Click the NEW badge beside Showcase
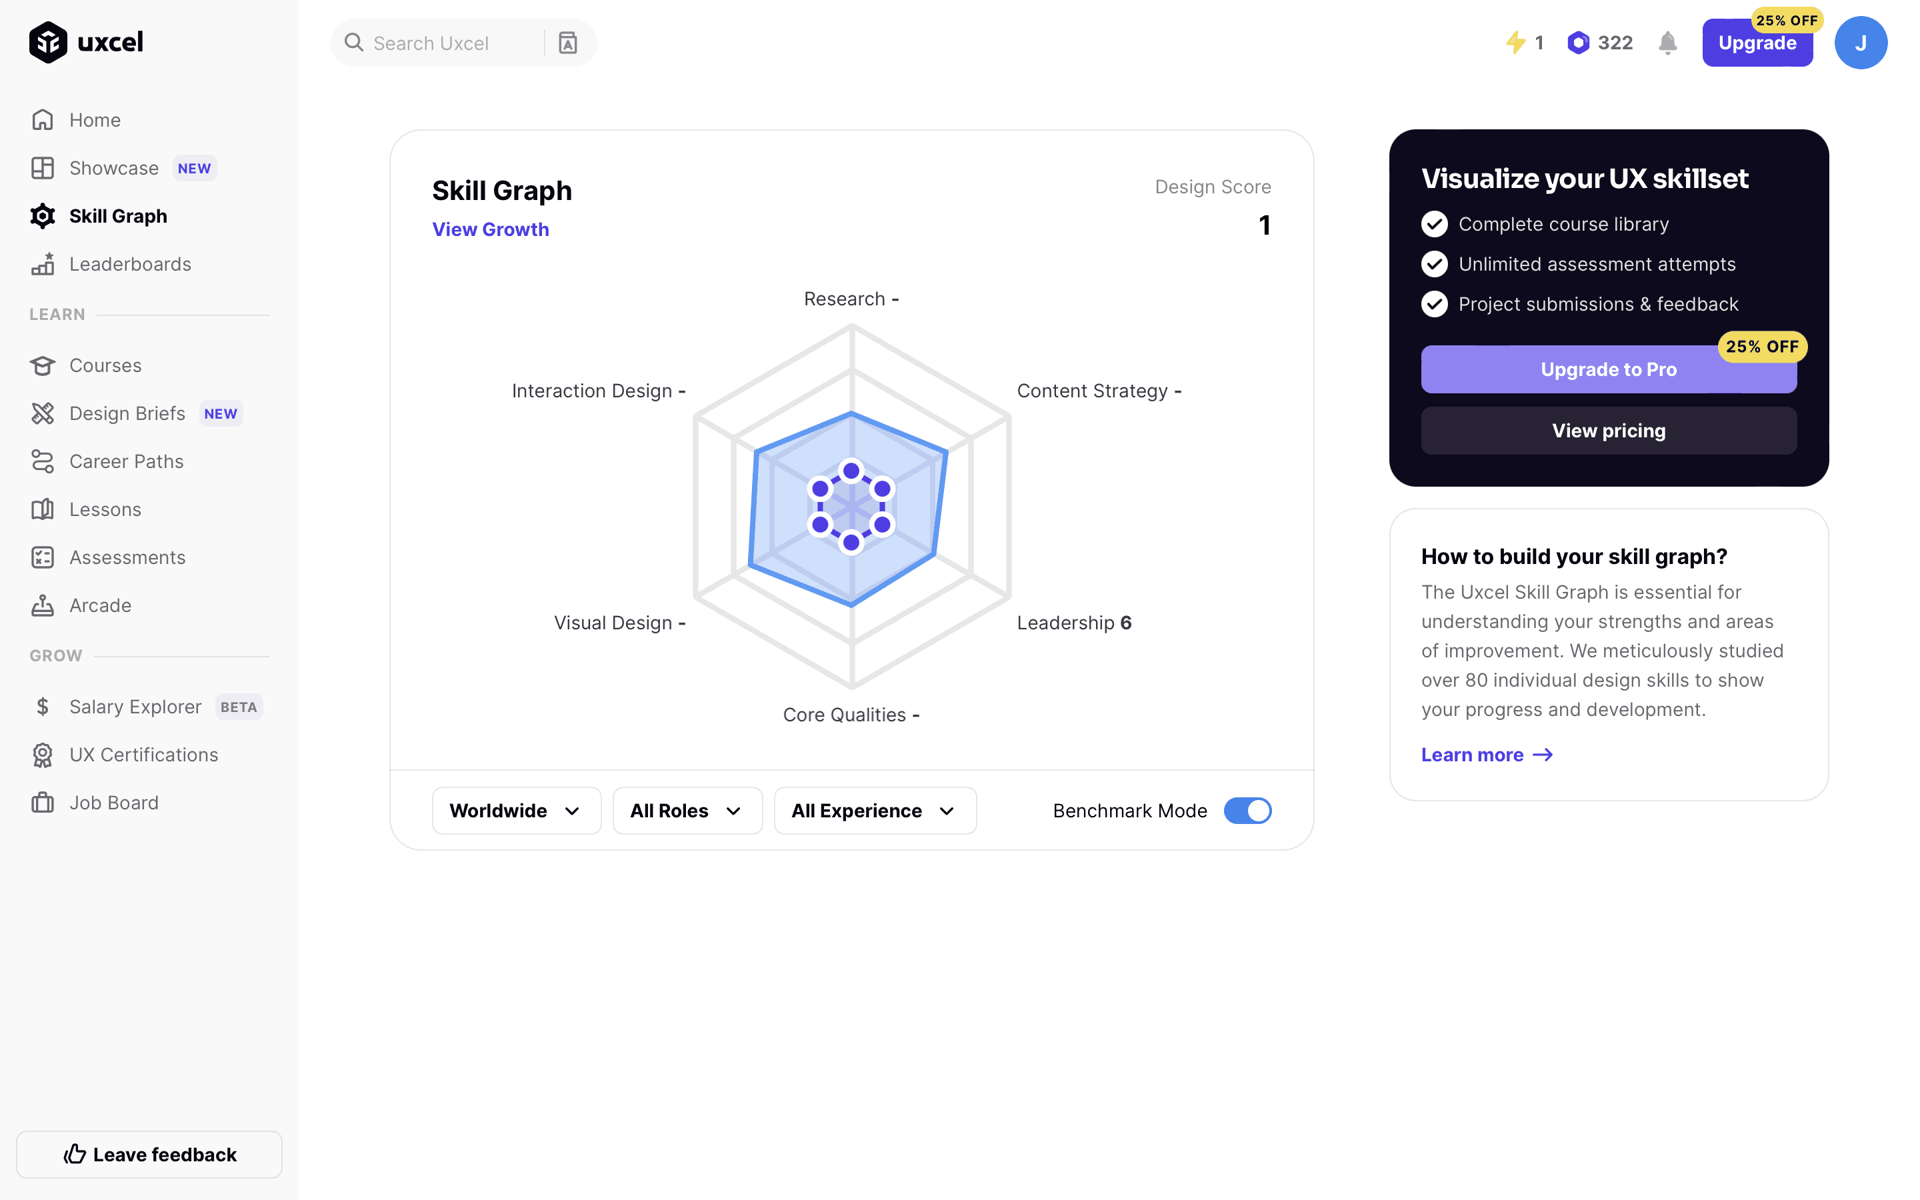 (x=194, y=168)
